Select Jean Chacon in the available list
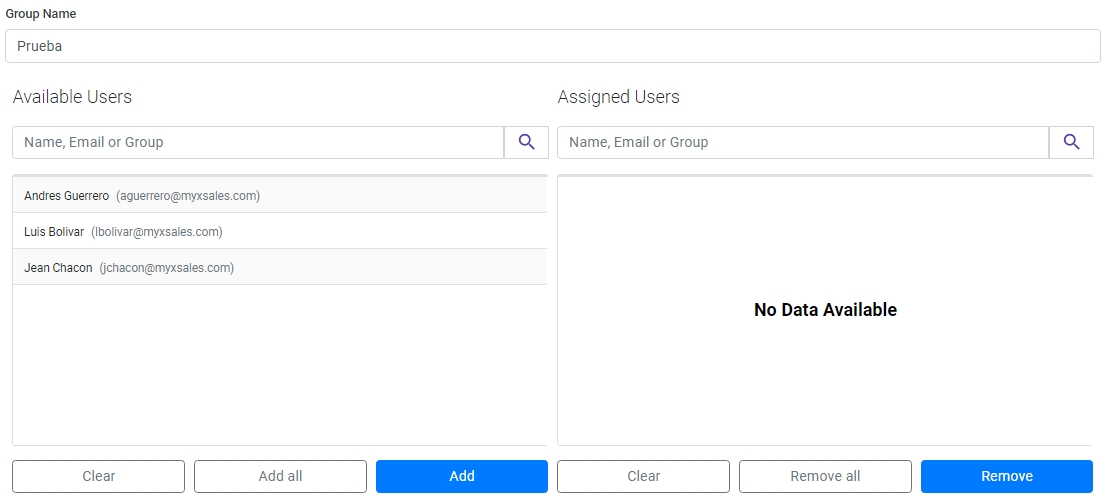1106x496 pixels. pyautogui.click(x=279, y=267)
